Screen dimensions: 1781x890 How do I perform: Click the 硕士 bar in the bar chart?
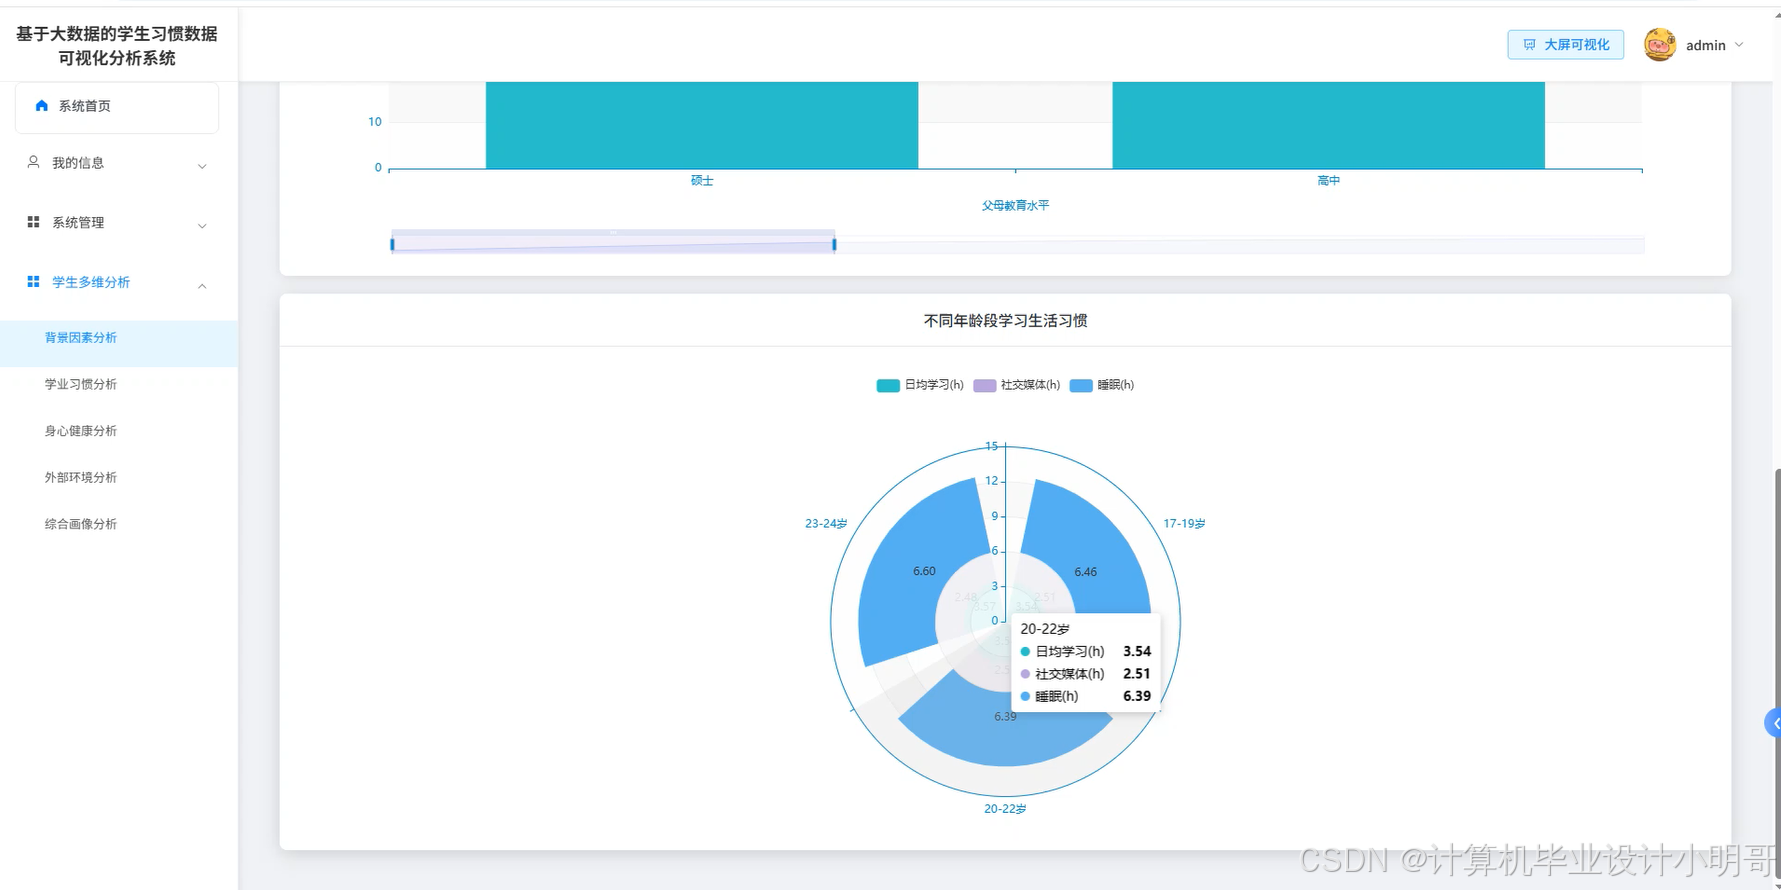pyautogui.click(x=702, y=125)
